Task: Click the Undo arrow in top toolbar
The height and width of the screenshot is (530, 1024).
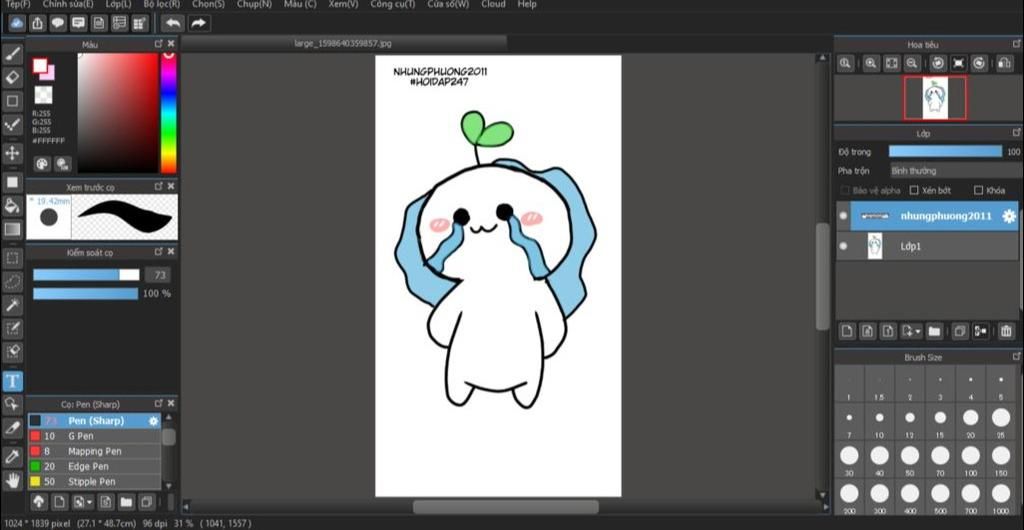Action: click(172, 23)
